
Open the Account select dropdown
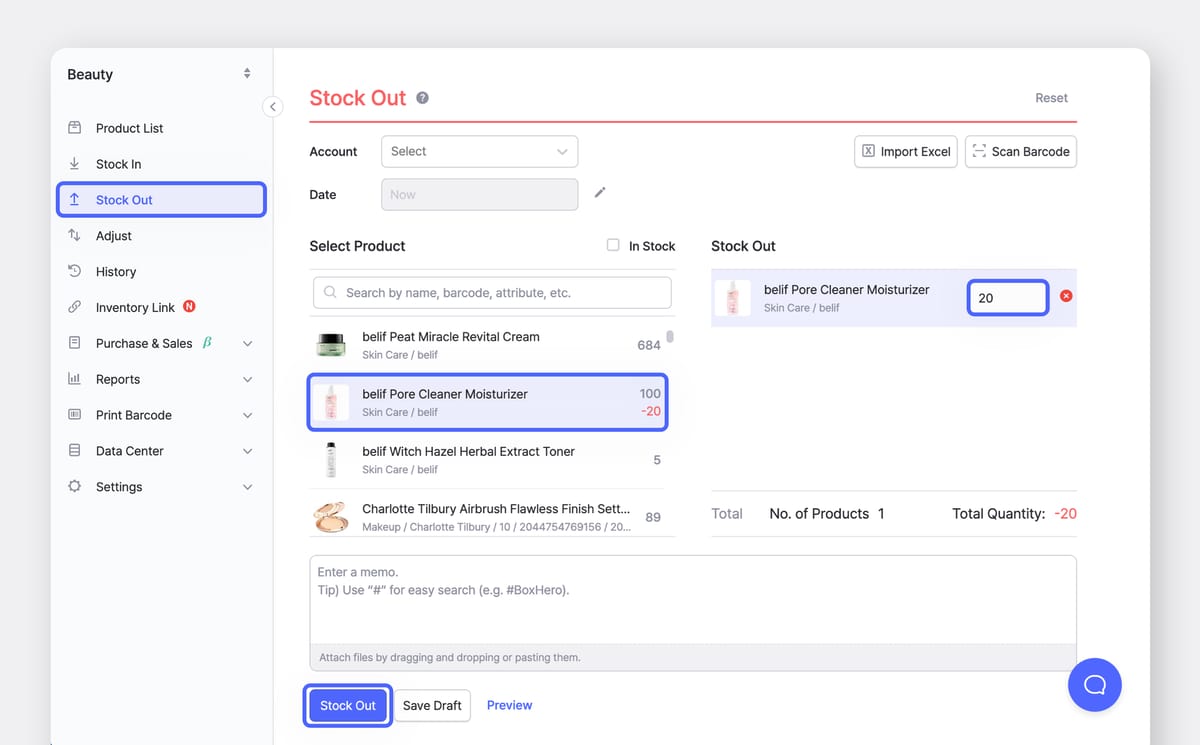tap(479, 152)
